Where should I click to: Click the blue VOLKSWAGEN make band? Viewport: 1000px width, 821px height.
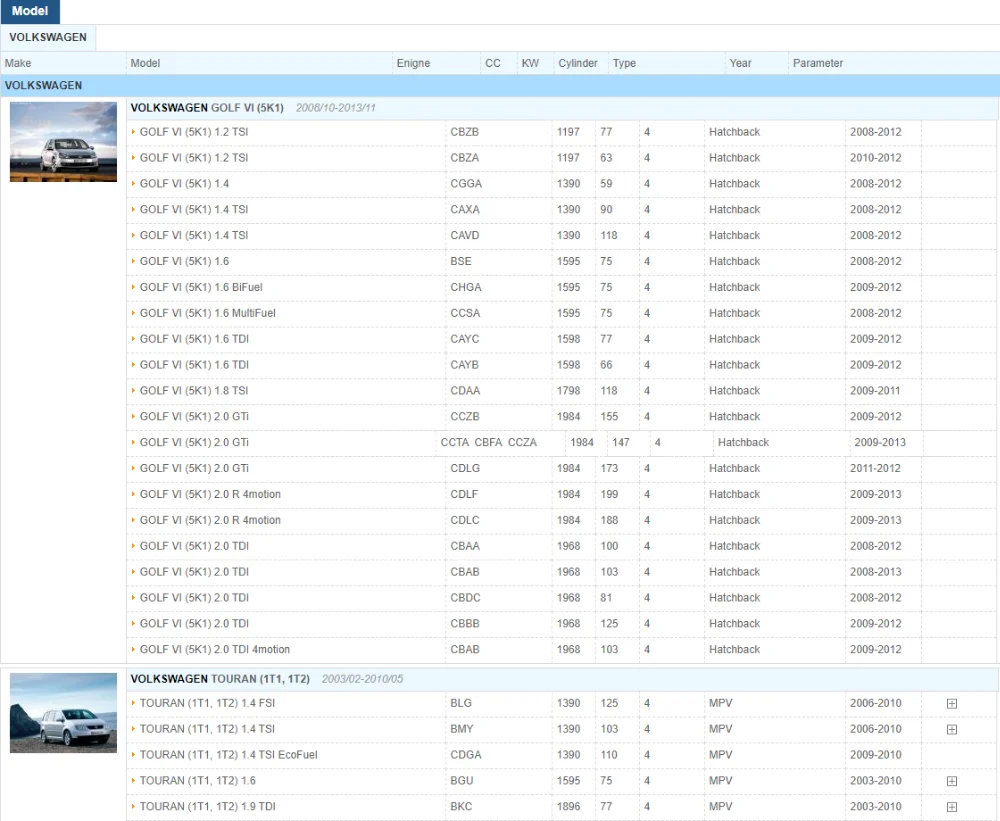pyautogui.click(x=500, y=85)
